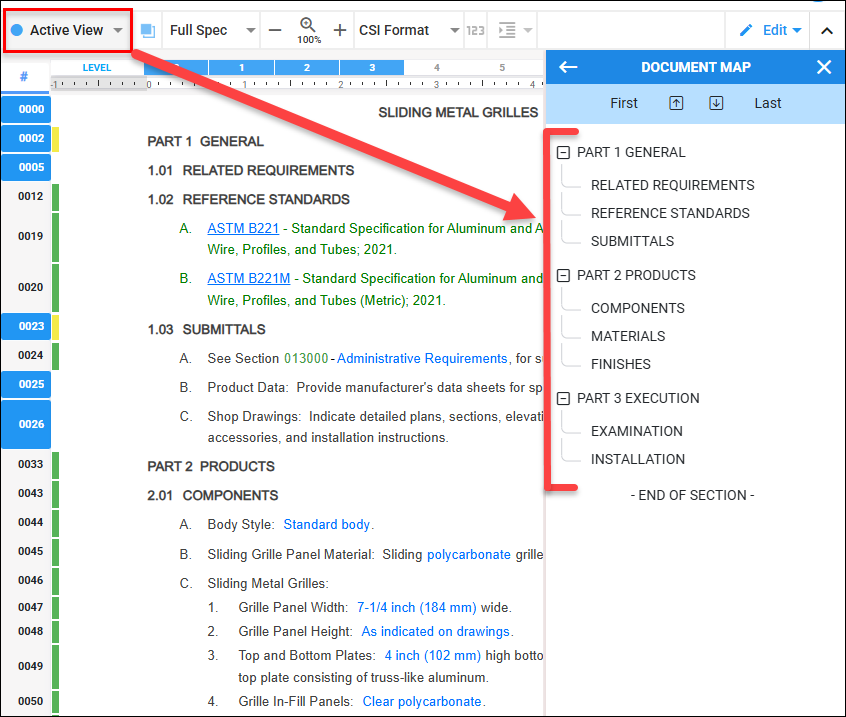Click the move down arrow icon
The image size is (846, 717).
716,103
